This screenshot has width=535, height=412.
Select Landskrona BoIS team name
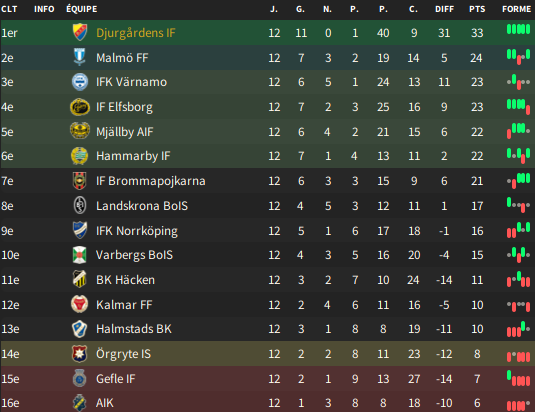[x=142, y=206]
